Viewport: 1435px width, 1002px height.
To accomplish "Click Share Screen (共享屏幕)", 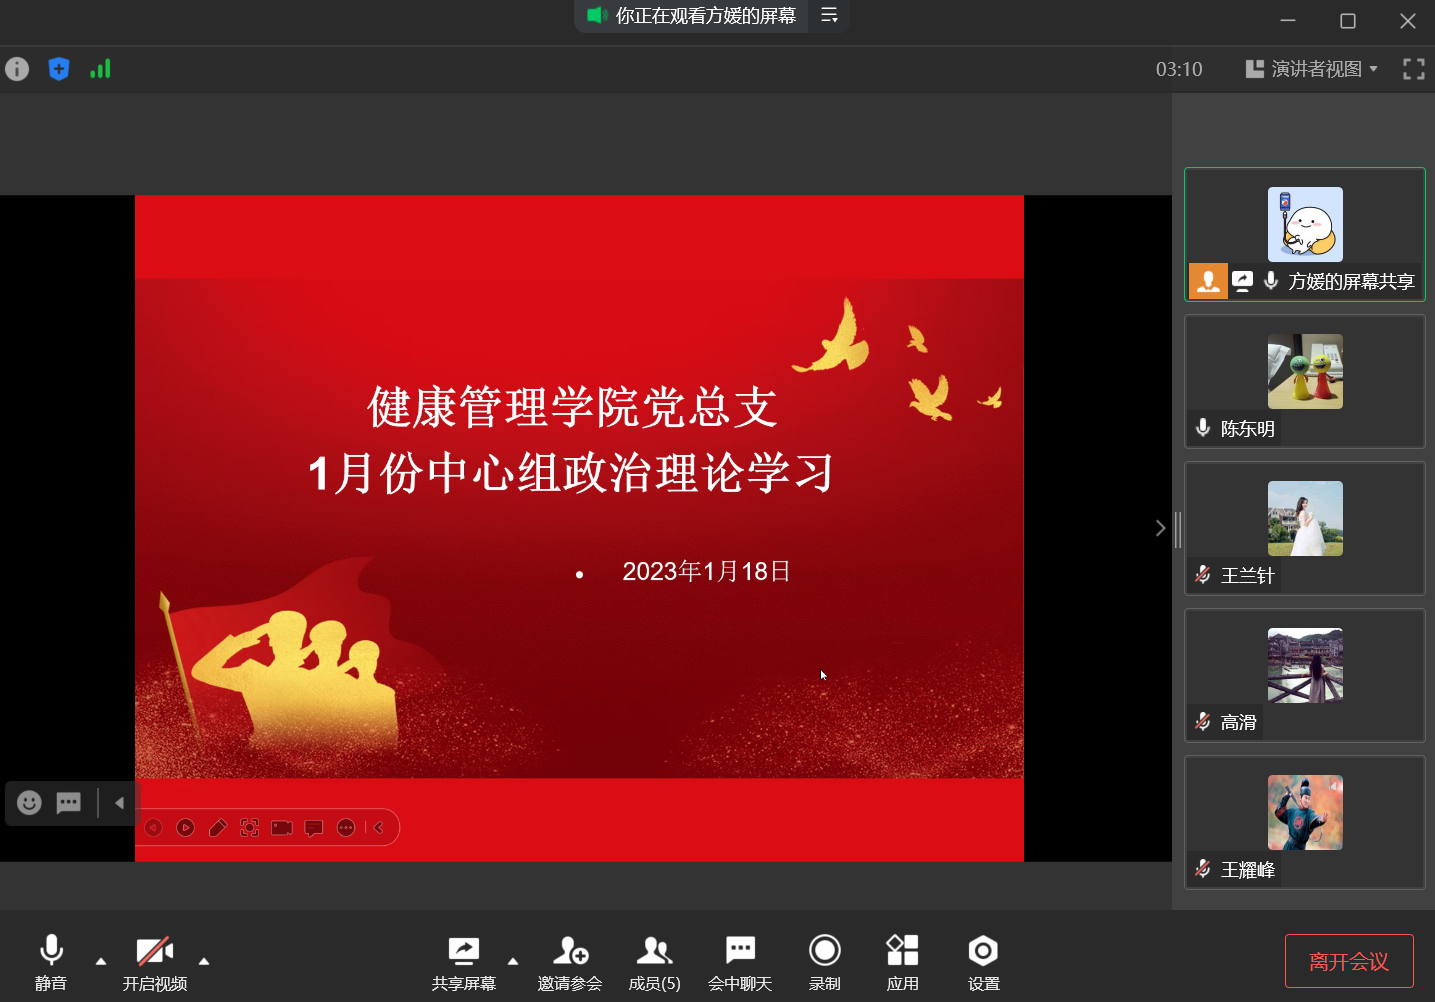I will 463,963.
